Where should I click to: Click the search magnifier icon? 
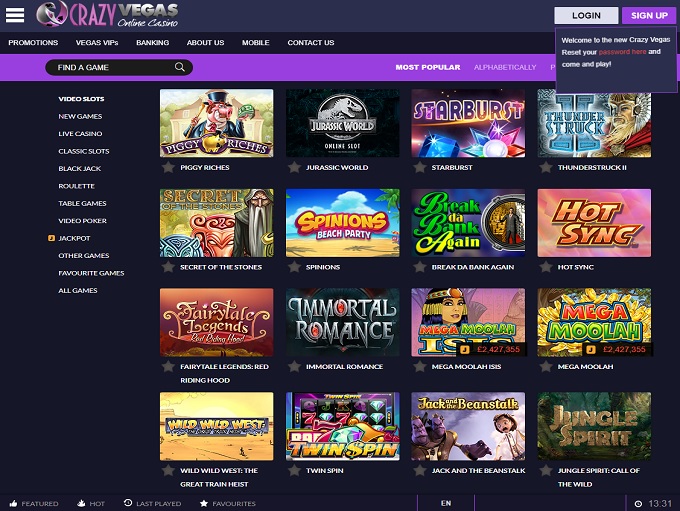click(x=180, y=67)
